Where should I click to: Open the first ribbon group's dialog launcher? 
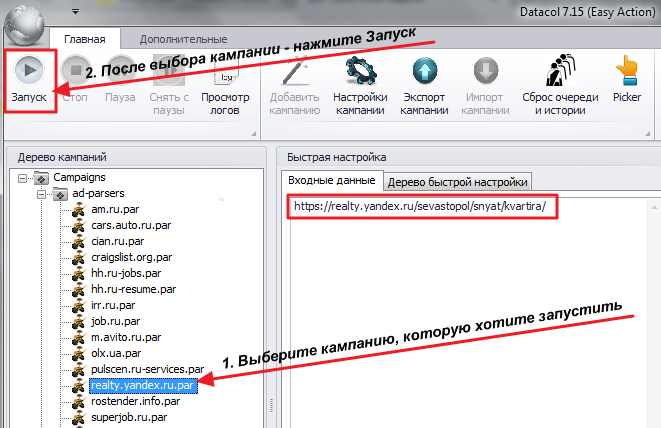(254, 134)
